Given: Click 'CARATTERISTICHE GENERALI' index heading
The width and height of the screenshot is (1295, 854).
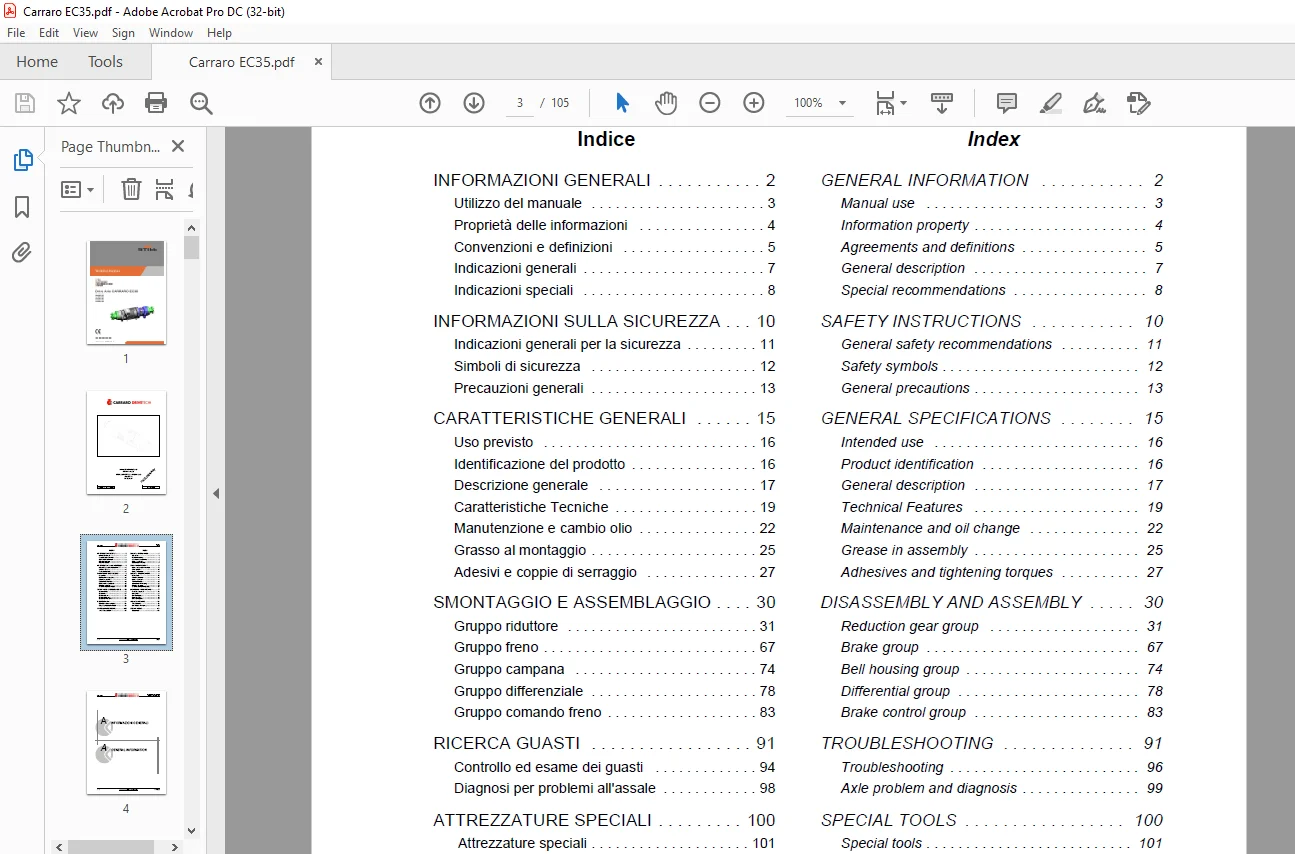Looking at the screenshot, I should (559, 419).
